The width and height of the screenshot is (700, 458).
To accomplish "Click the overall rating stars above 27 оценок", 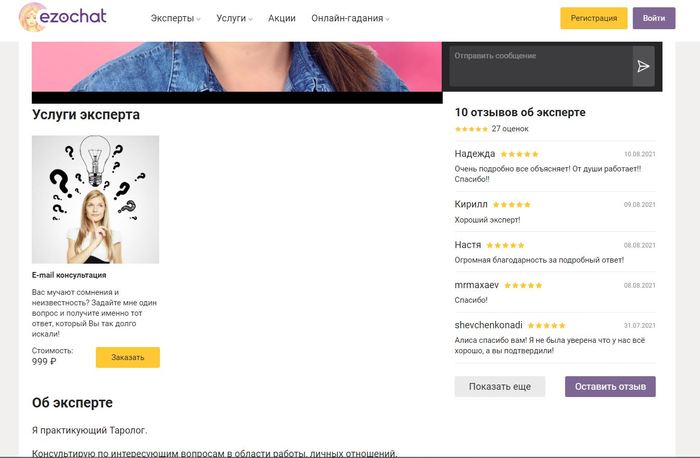I will pos(471,129).
